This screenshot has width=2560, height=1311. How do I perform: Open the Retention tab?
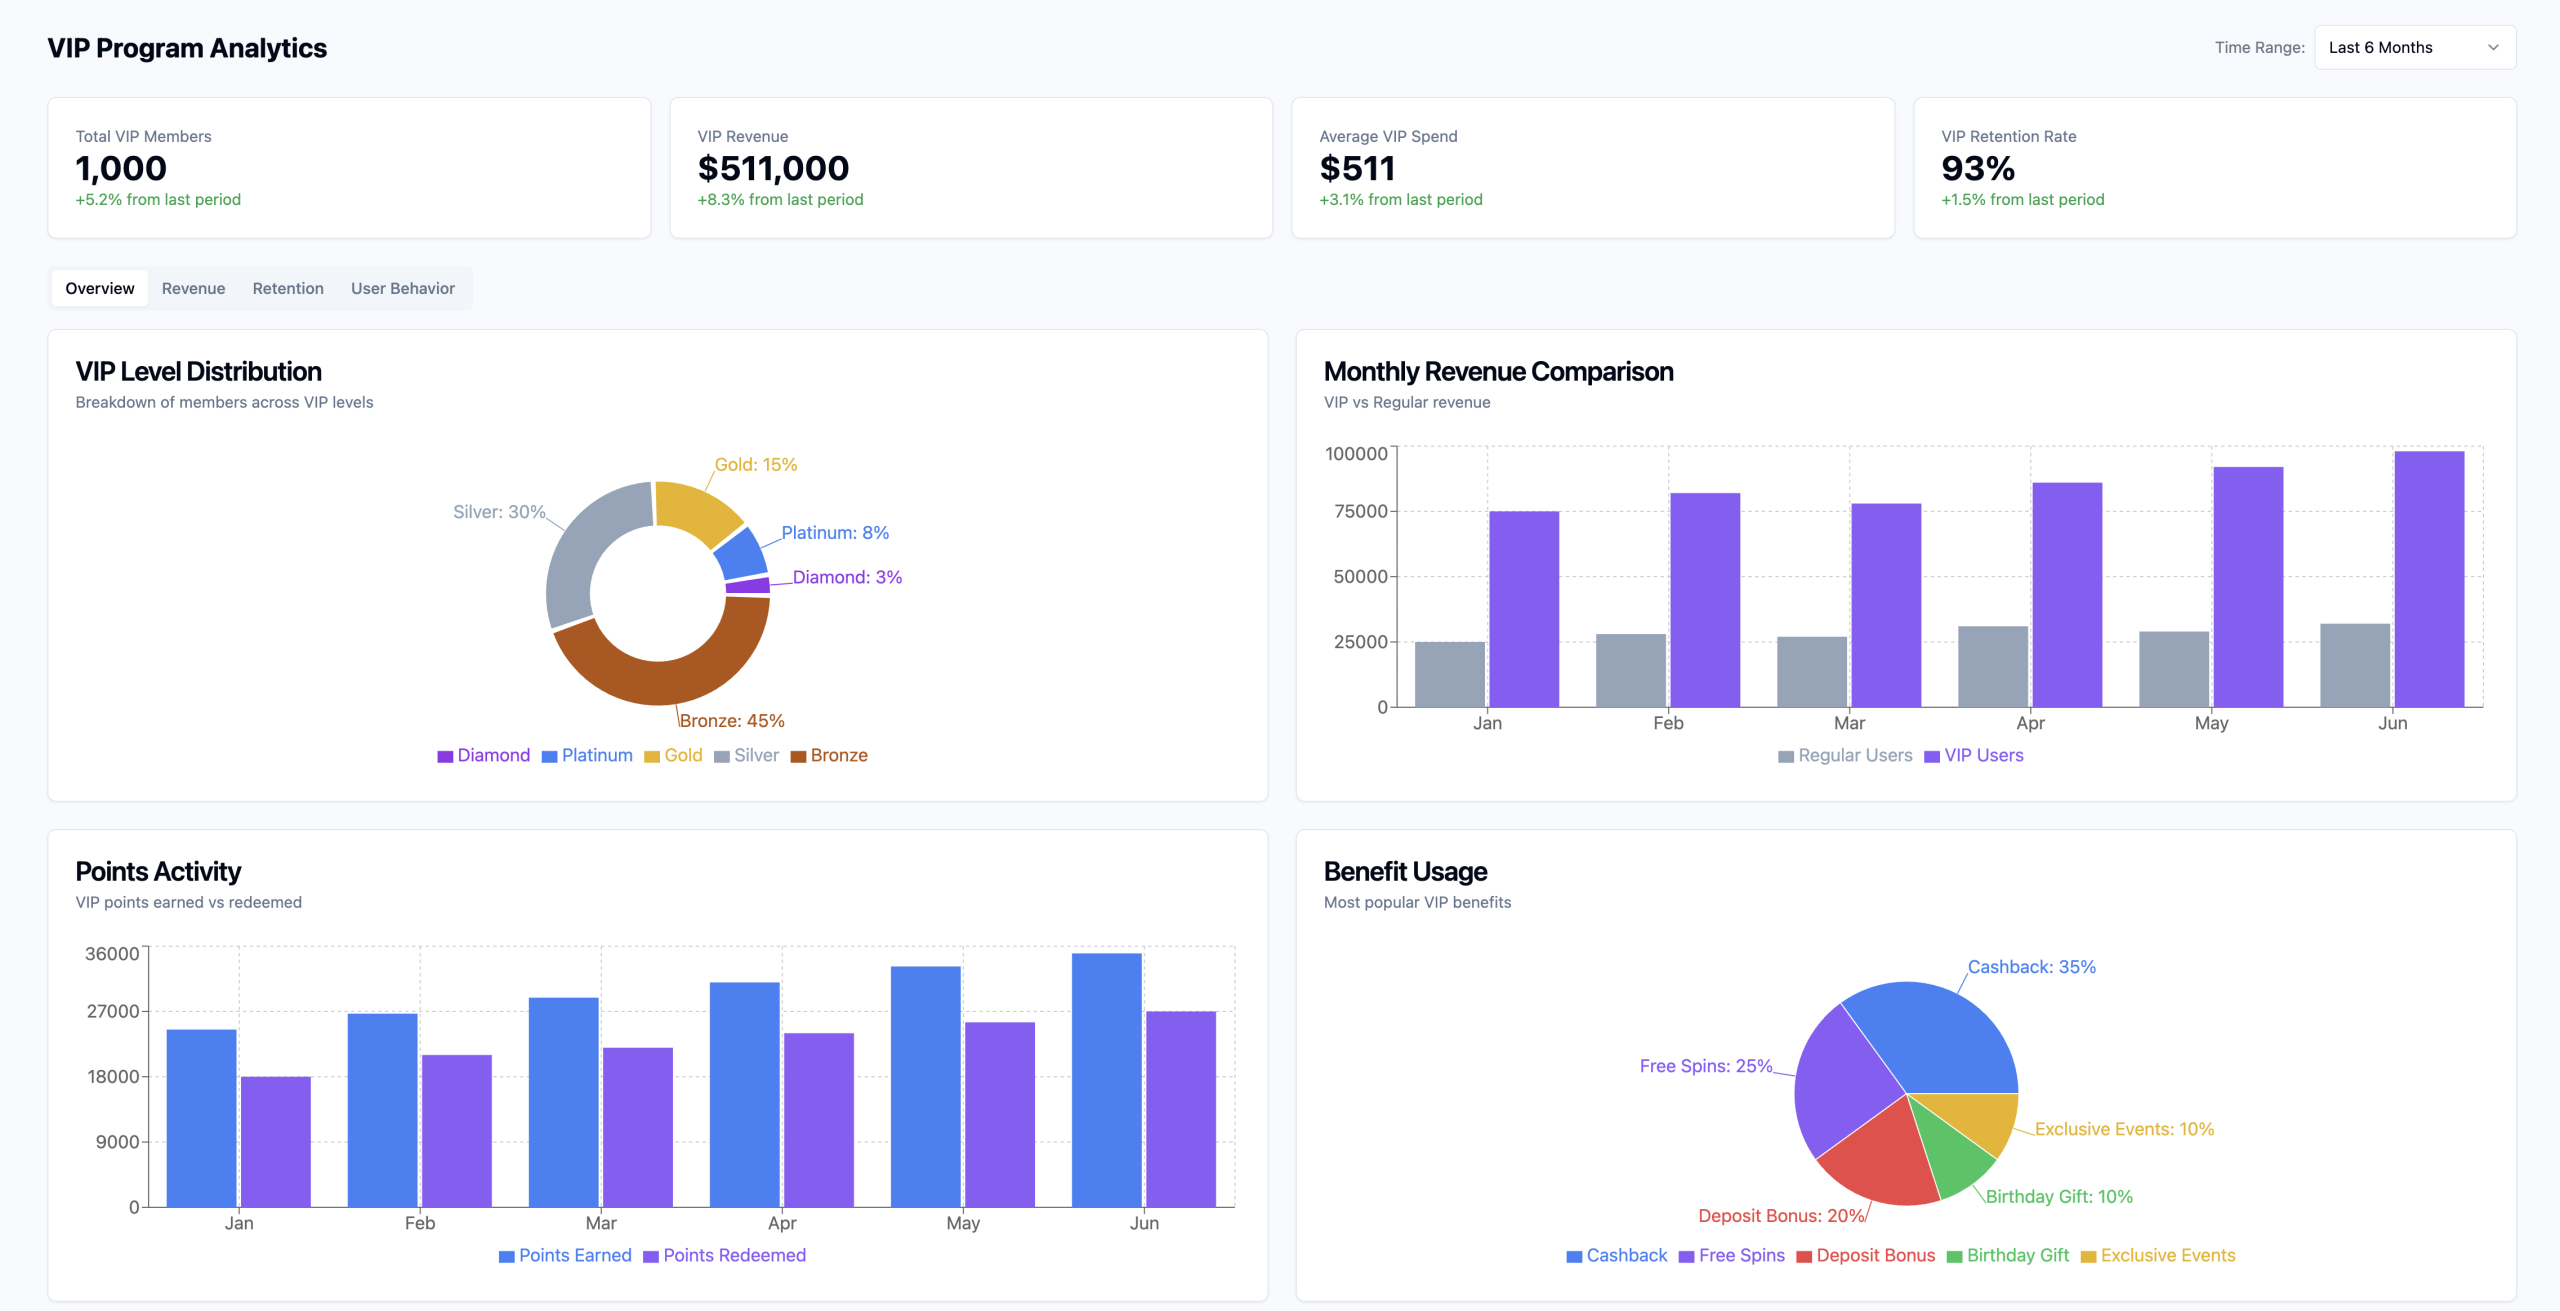(x=287, y=288)
